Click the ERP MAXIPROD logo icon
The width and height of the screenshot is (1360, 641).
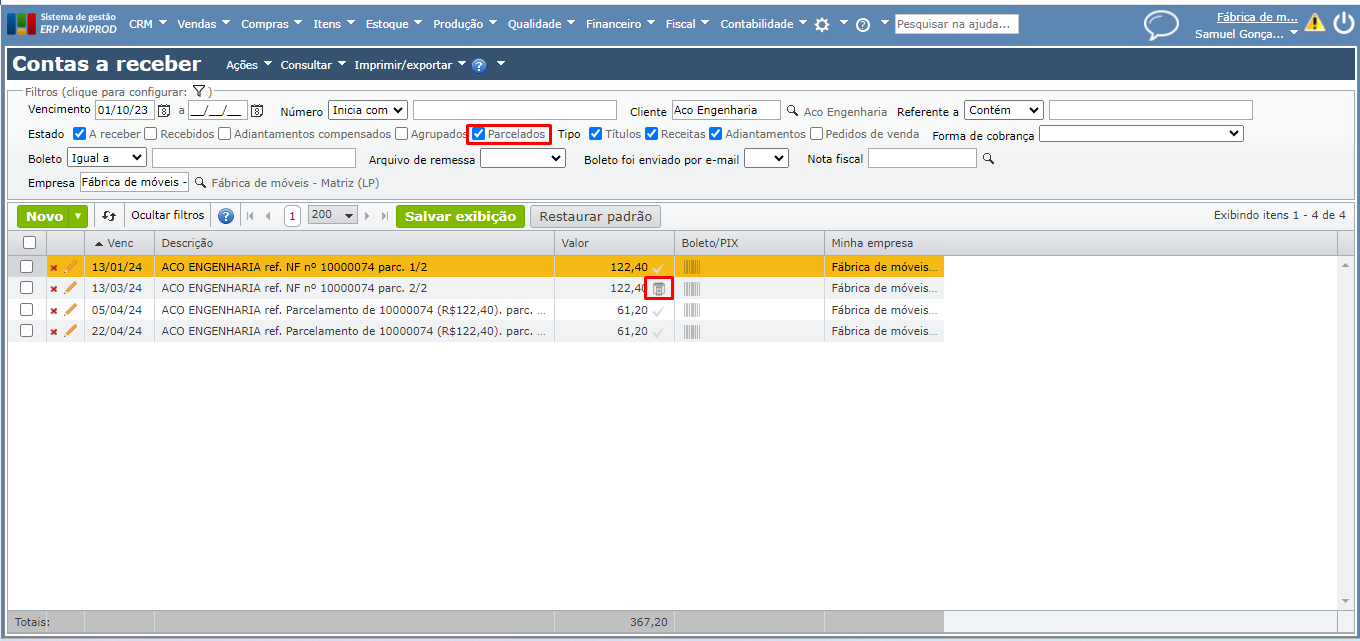(x=22, y=24)
